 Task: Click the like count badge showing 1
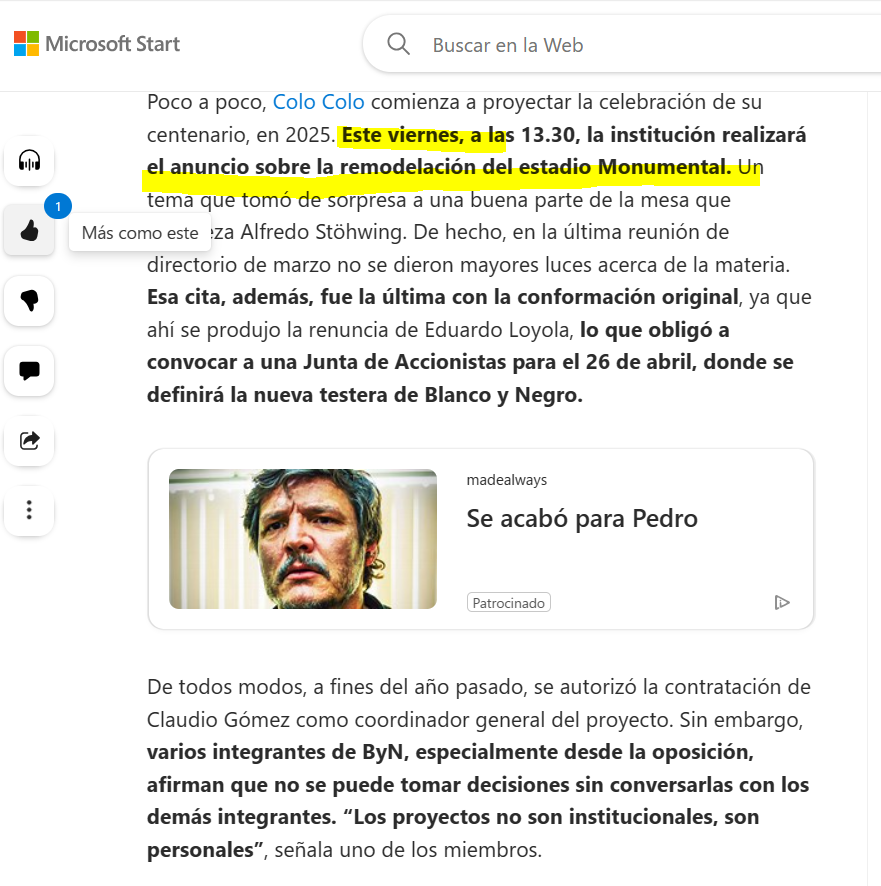(58, 206)
